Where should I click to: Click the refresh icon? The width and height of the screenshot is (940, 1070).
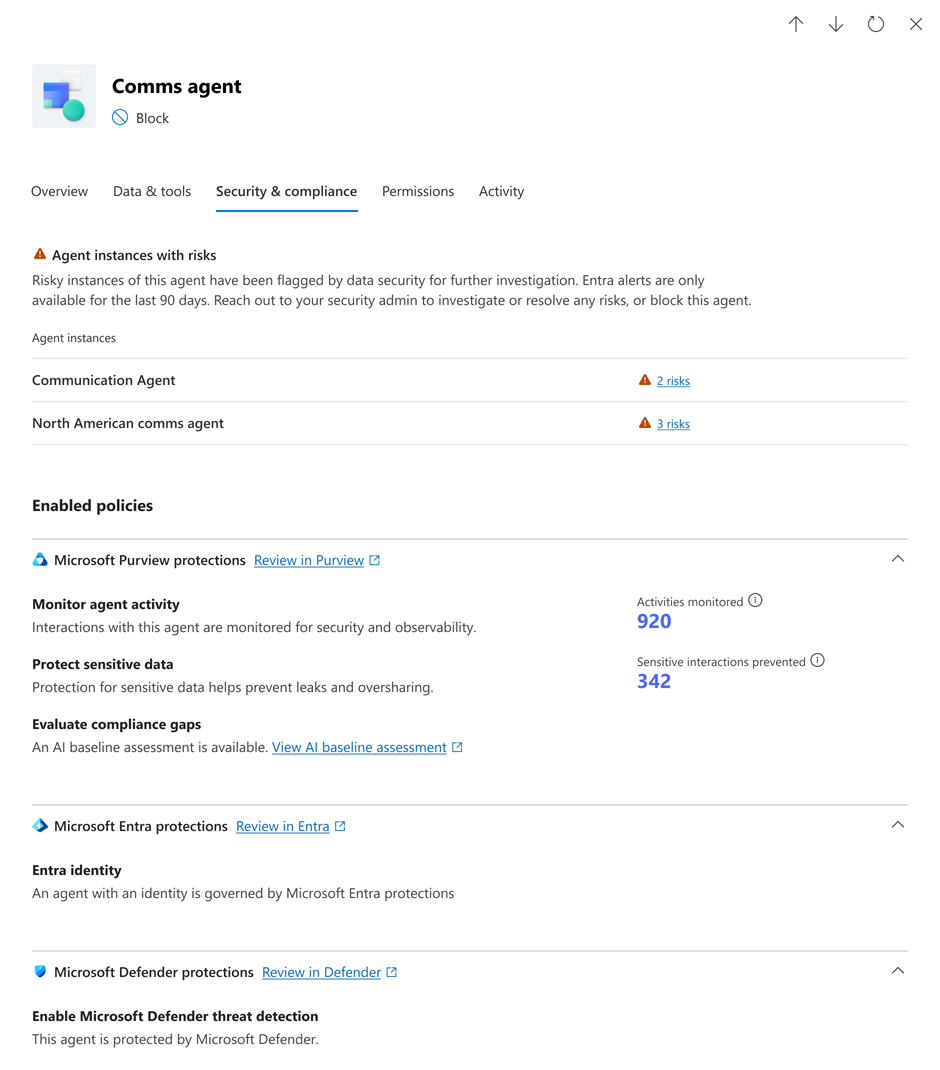point(876,24)
